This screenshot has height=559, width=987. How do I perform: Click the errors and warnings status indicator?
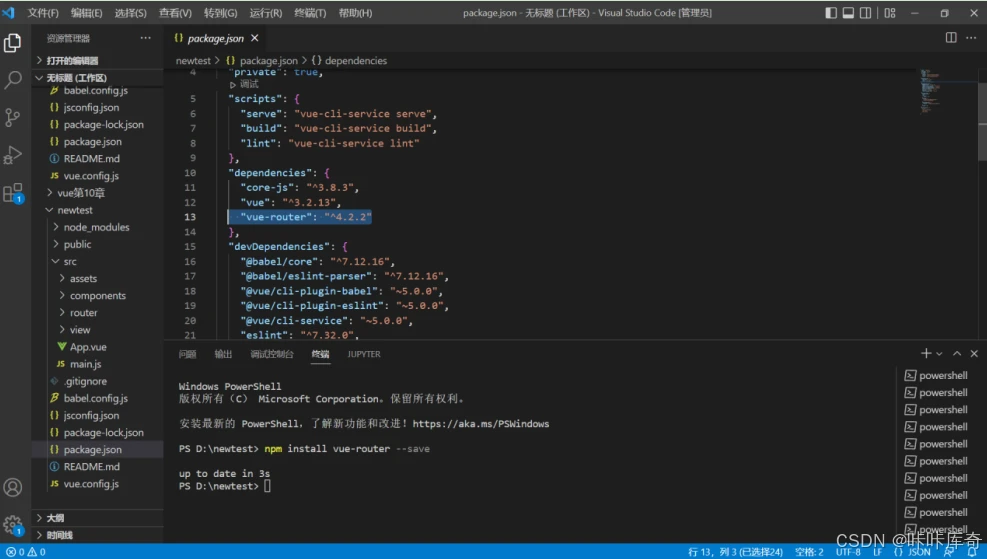click(x=26, y=552)
